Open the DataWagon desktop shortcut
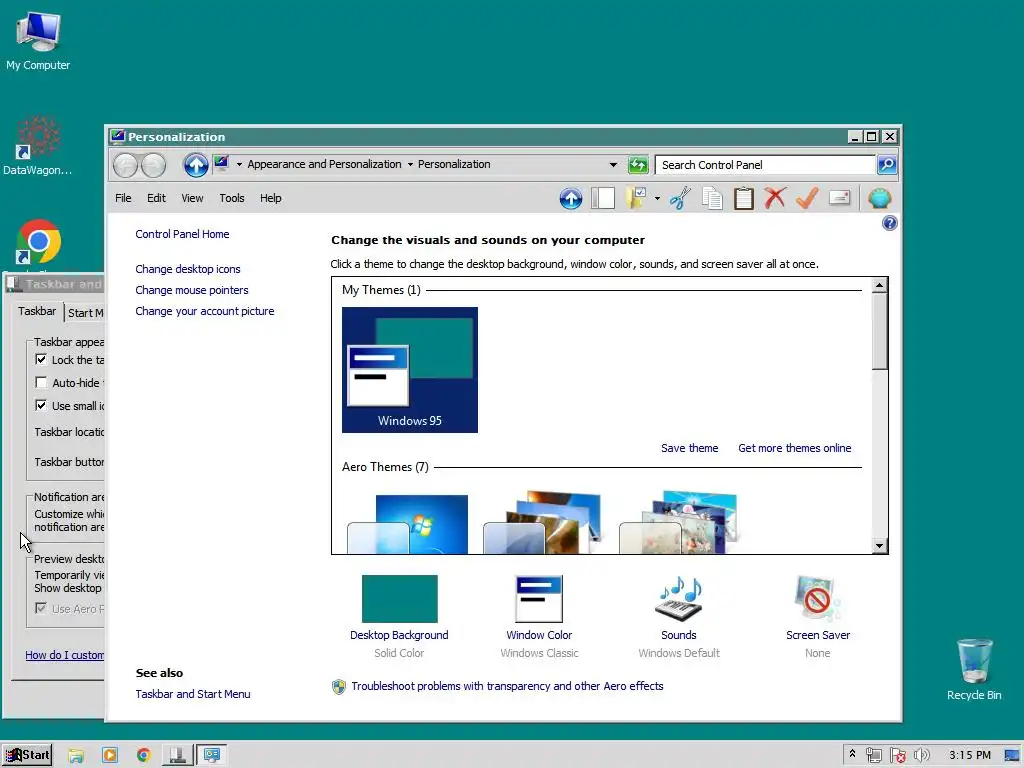Viewport: 1024px width, 768px height. click(38, 137)
